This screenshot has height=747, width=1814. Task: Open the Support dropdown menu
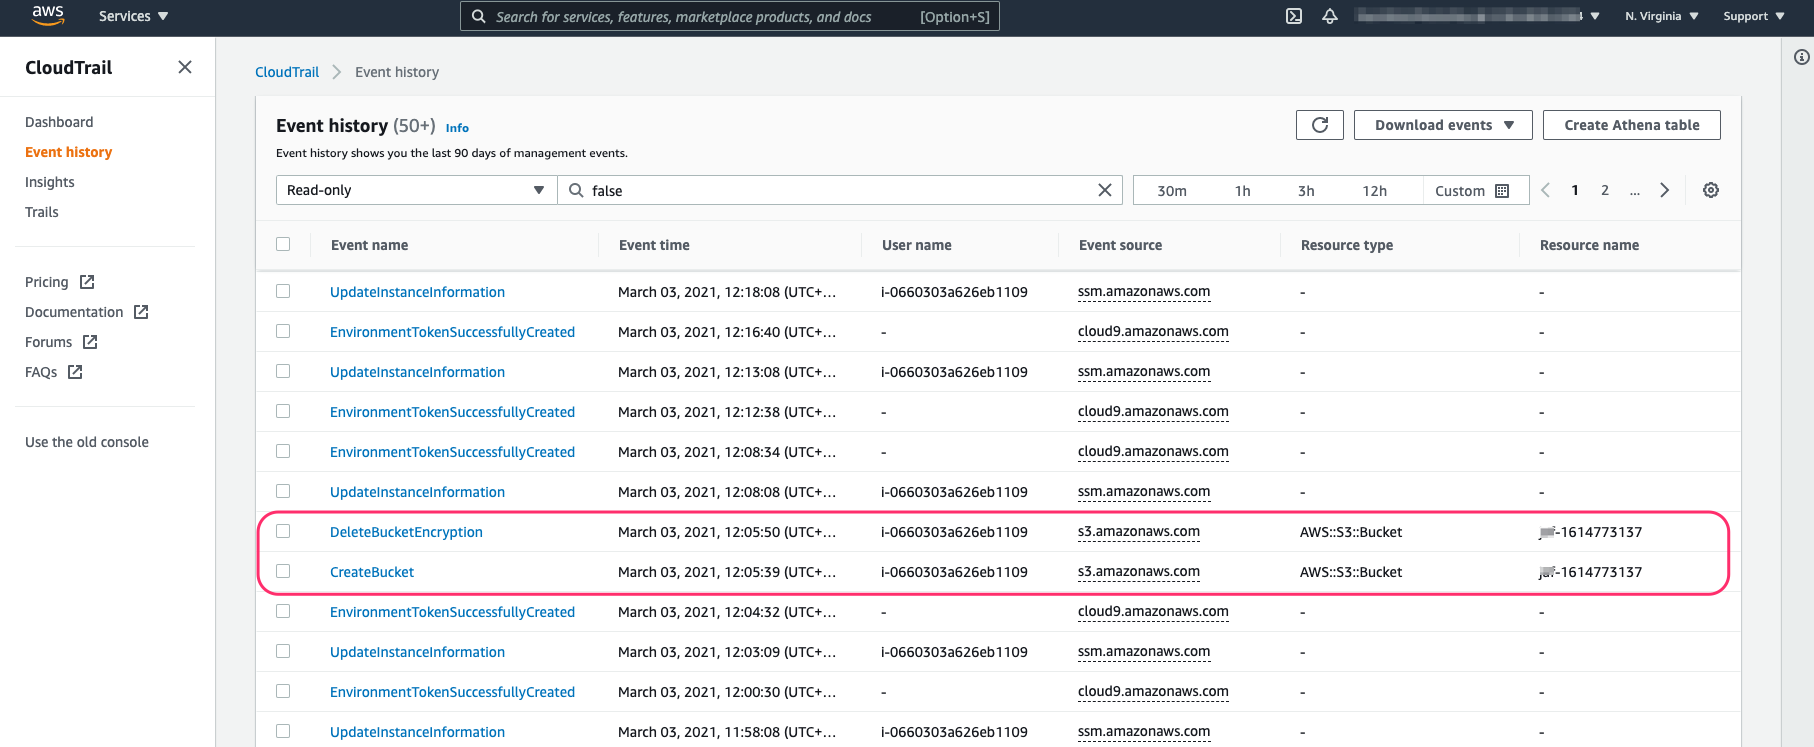tap(1754, 16)
